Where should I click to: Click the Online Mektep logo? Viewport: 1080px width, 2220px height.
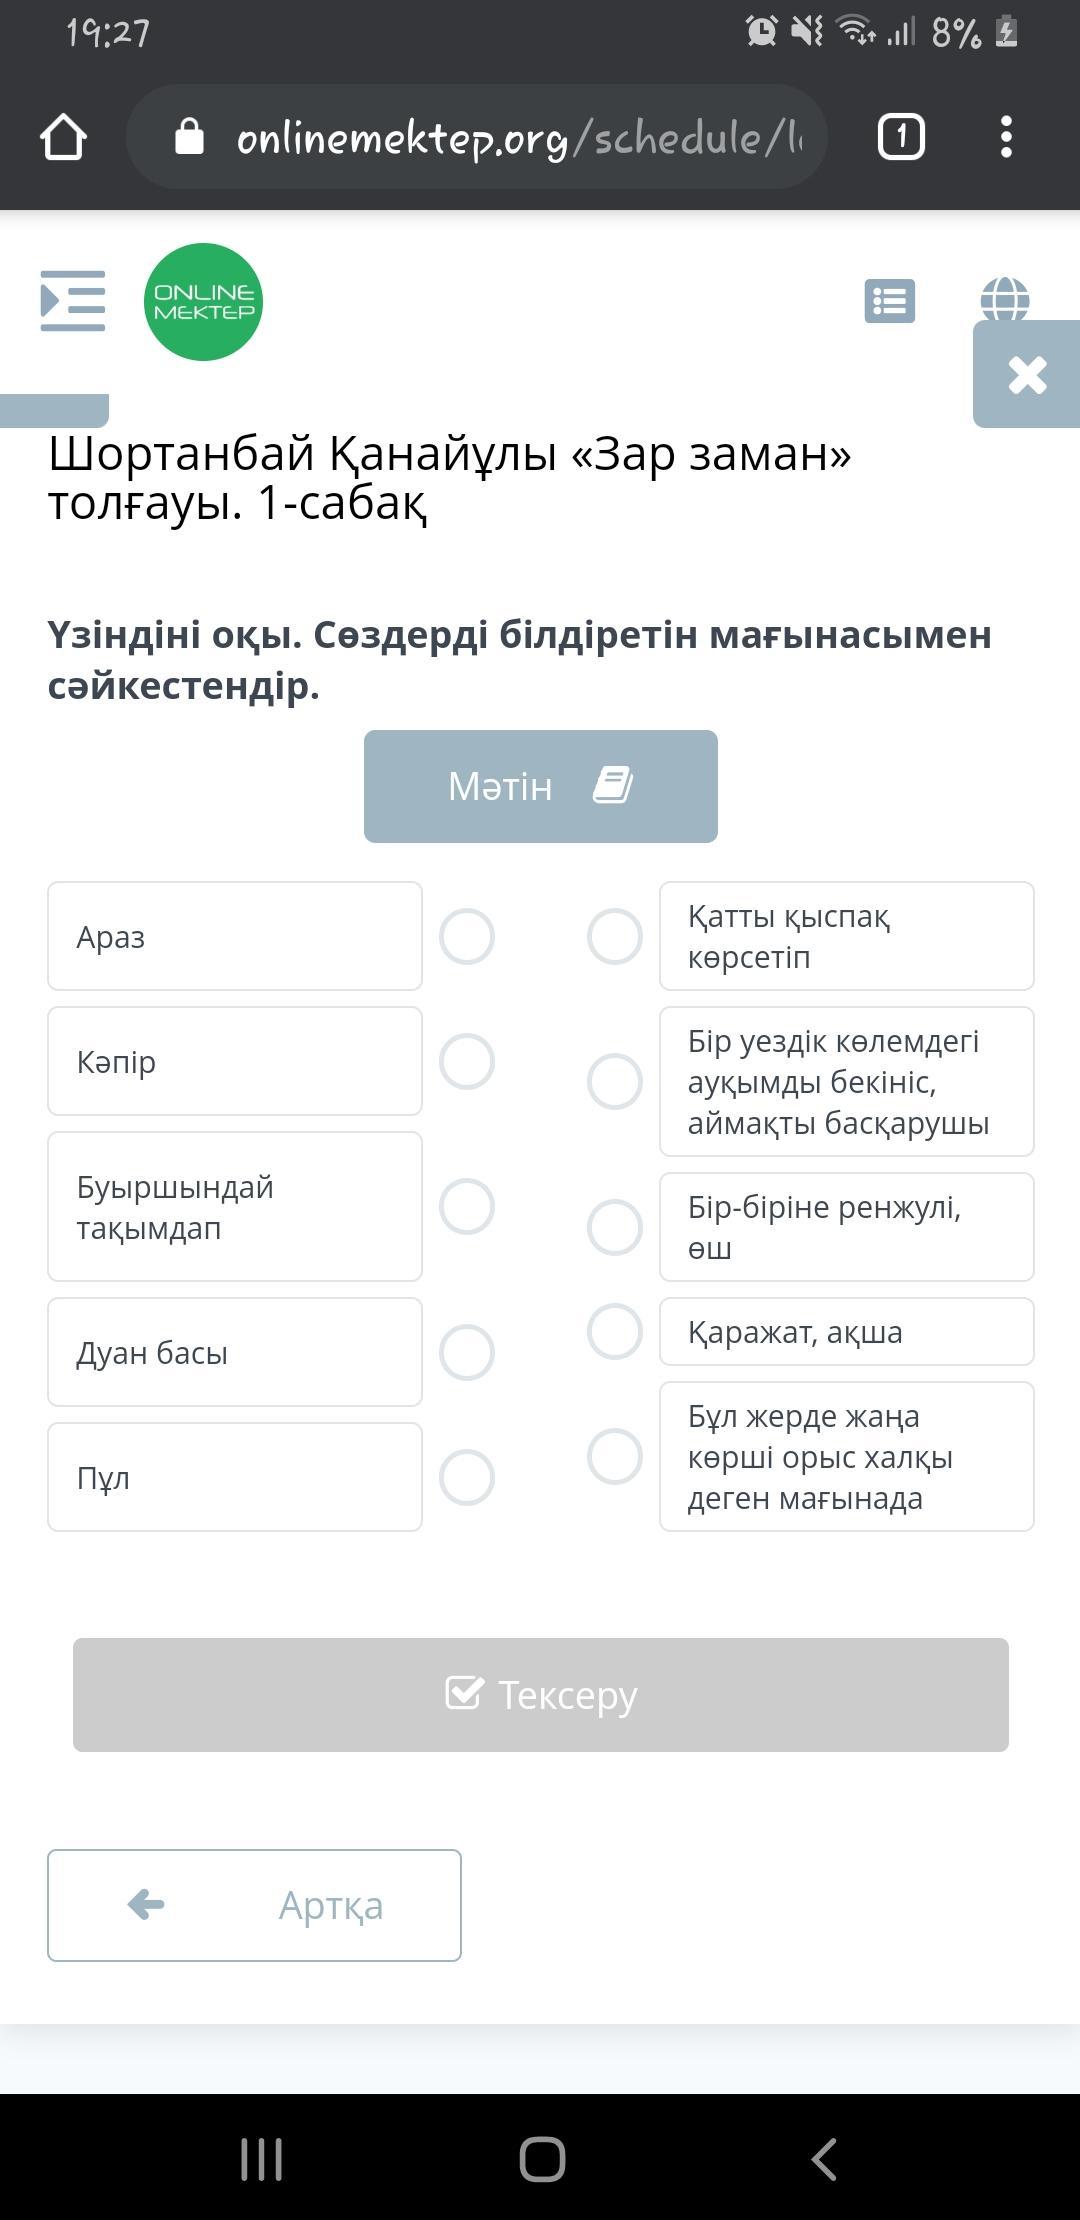(x=203, y=302)
